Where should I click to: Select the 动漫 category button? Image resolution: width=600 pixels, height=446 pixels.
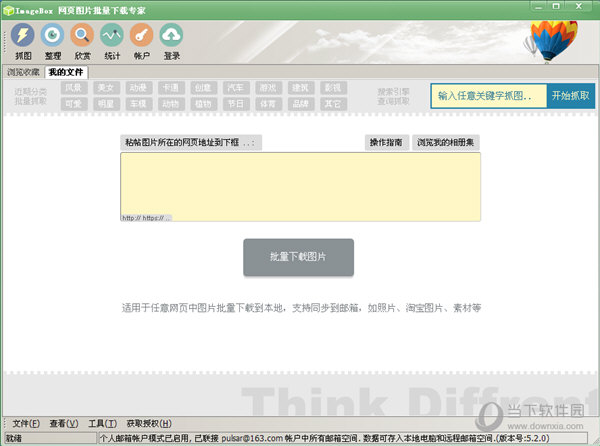tap(139, 88)
